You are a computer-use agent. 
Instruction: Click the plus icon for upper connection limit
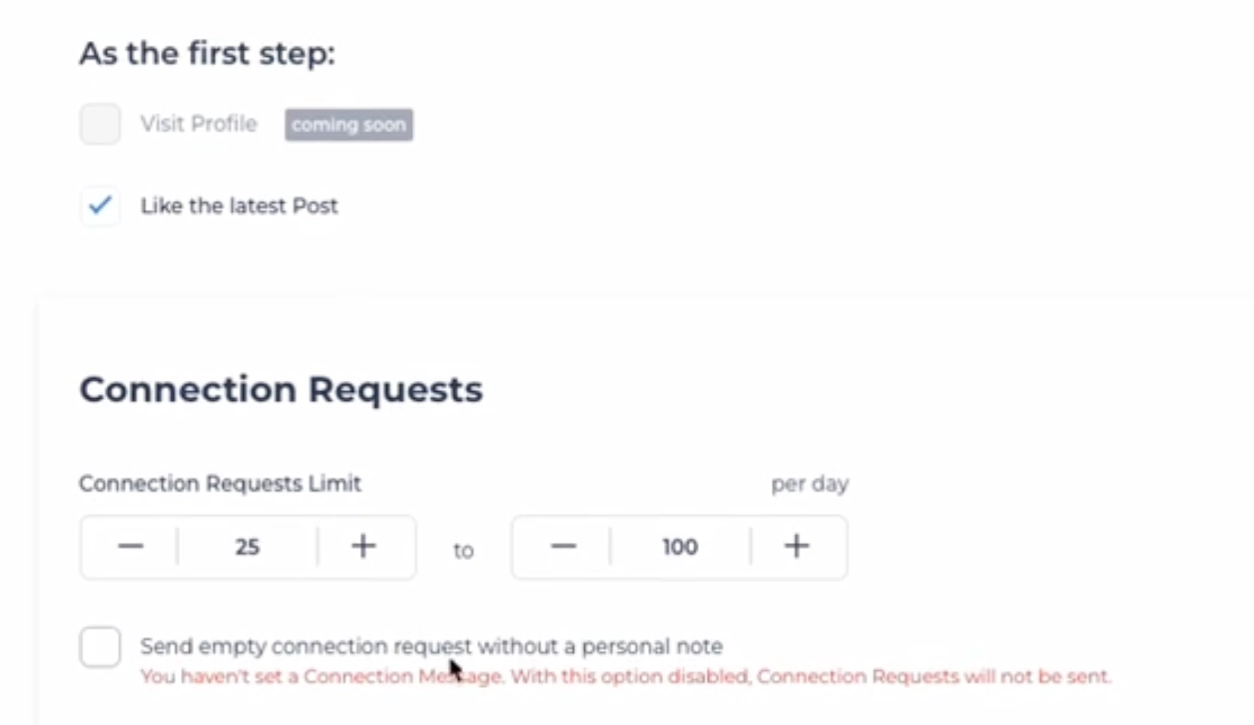coord(796,547)
